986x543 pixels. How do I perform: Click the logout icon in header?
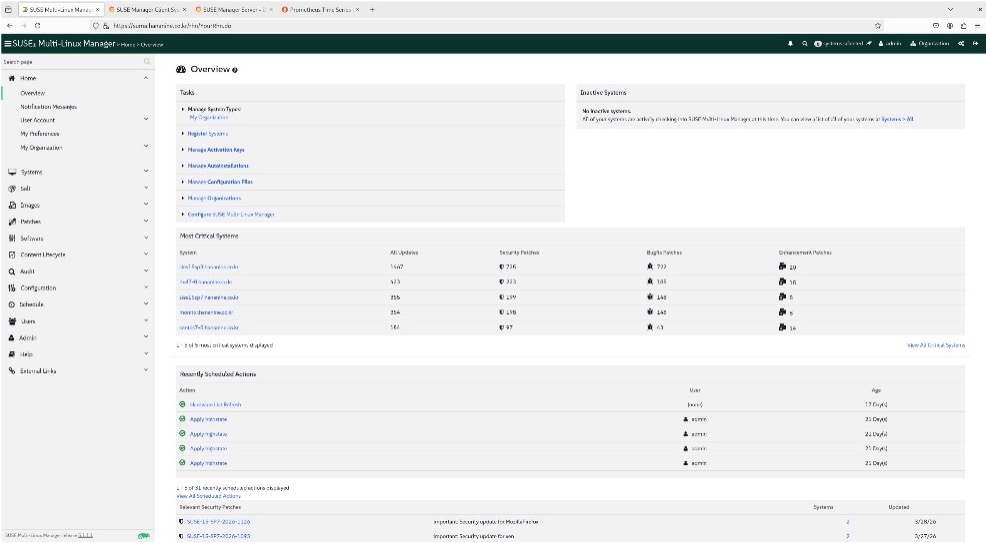975,43
